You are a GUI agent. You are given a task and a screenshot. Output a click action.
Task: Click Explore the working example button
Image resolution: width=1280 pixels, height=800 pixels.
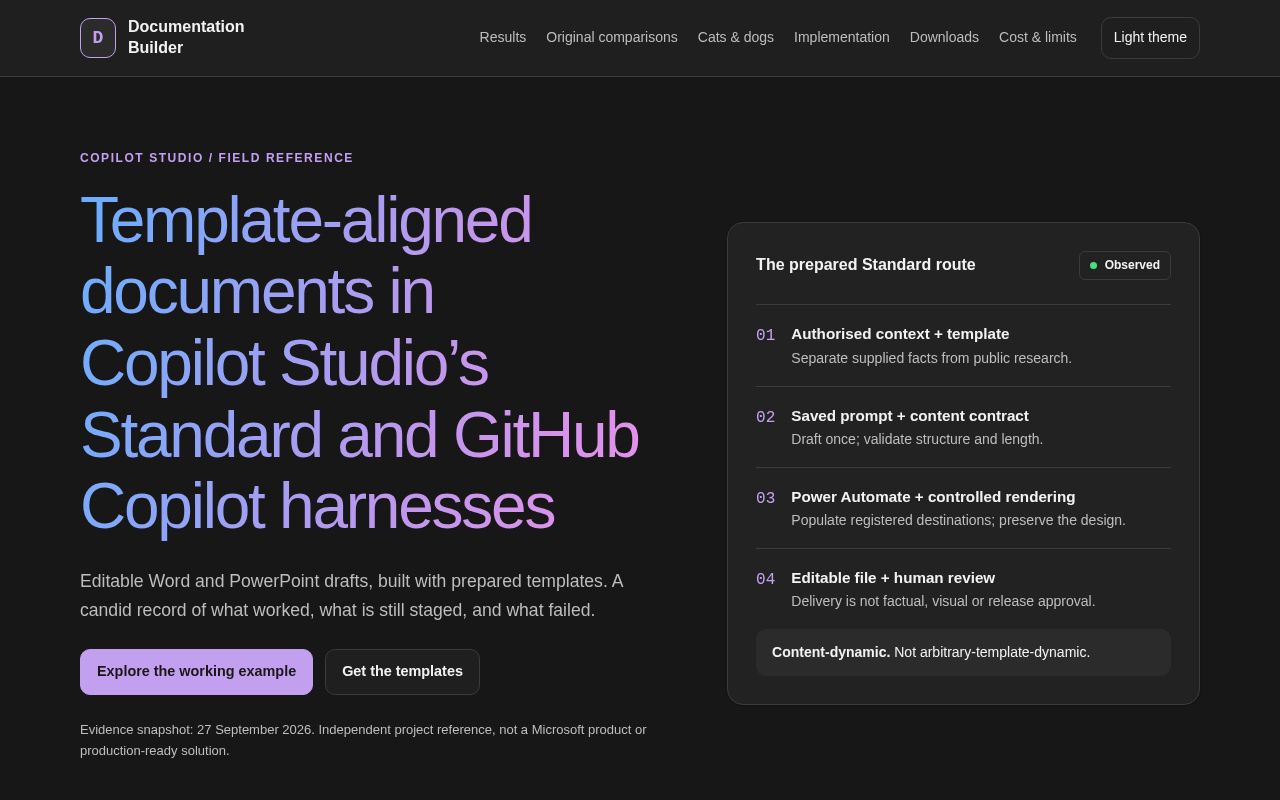pos(196,672)
